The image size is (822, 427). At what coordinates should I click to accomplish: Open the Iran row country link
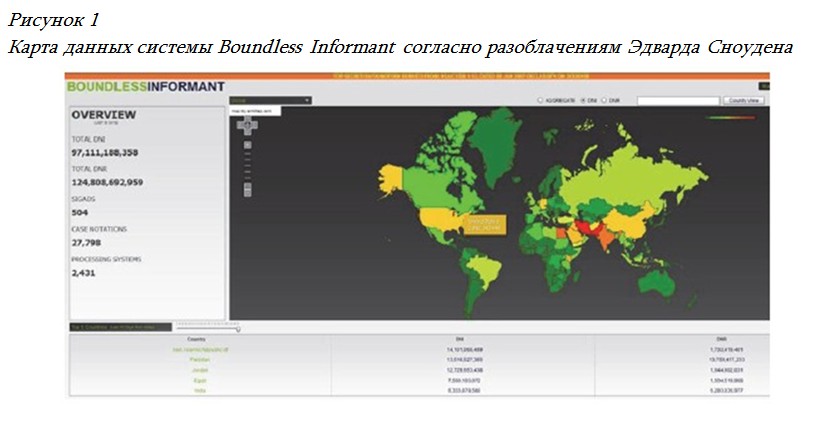tap(201, 349)
